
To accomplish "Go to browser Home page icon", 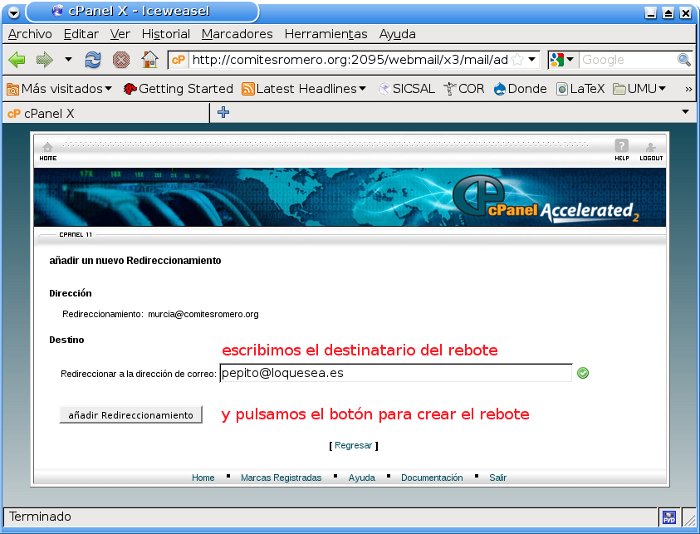I will (149, 60).
